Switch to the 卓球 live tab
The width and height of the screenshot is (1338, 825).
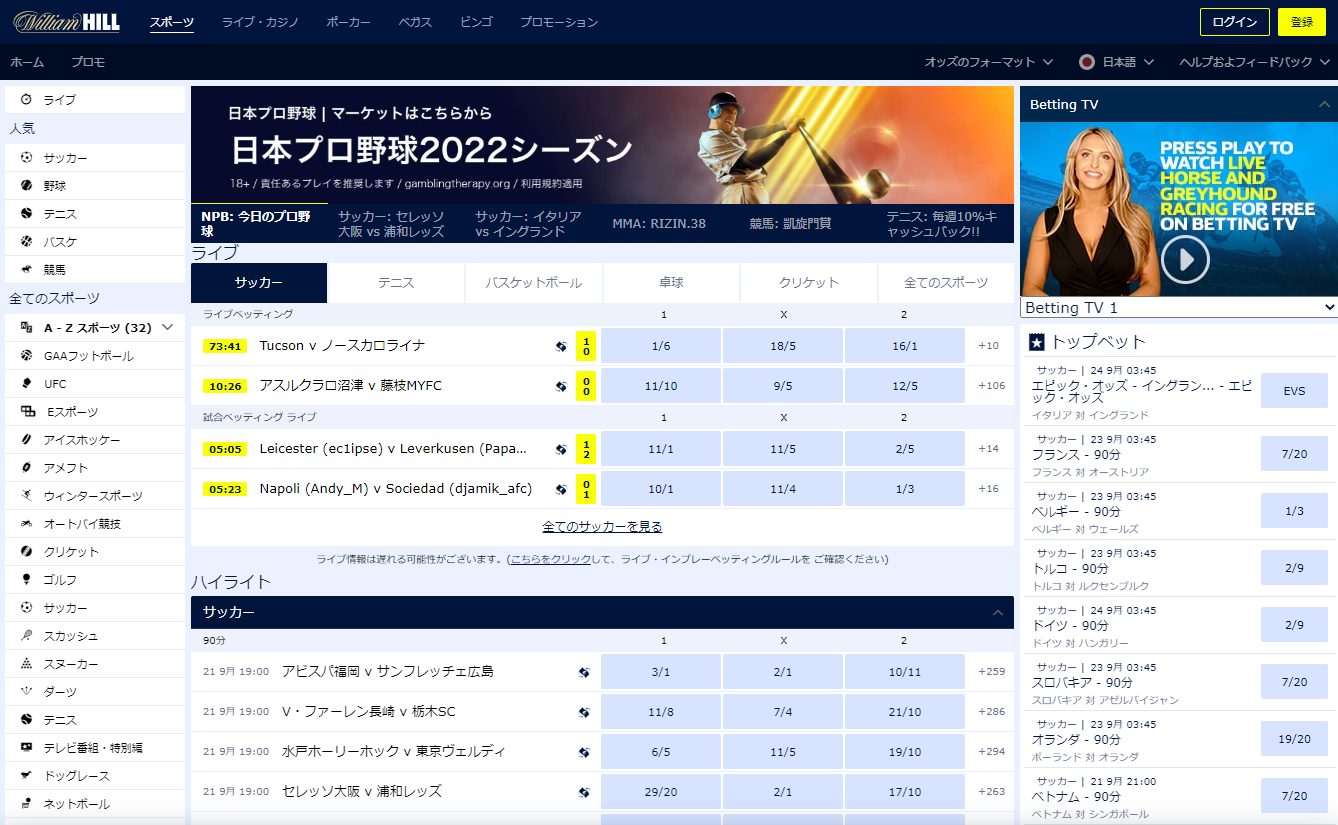click(x=671, y=283)
